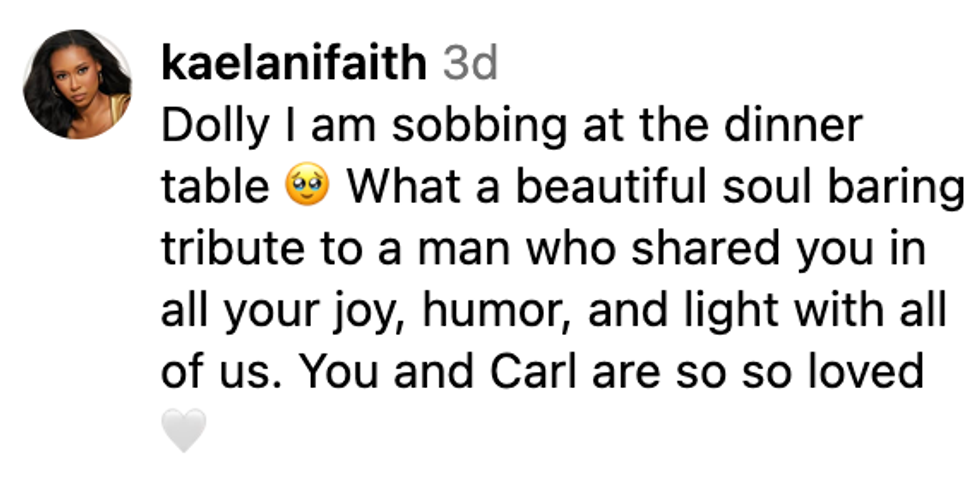Click the word "table" before the emoji
Viewport: 980px width, 483px height.
215,188
